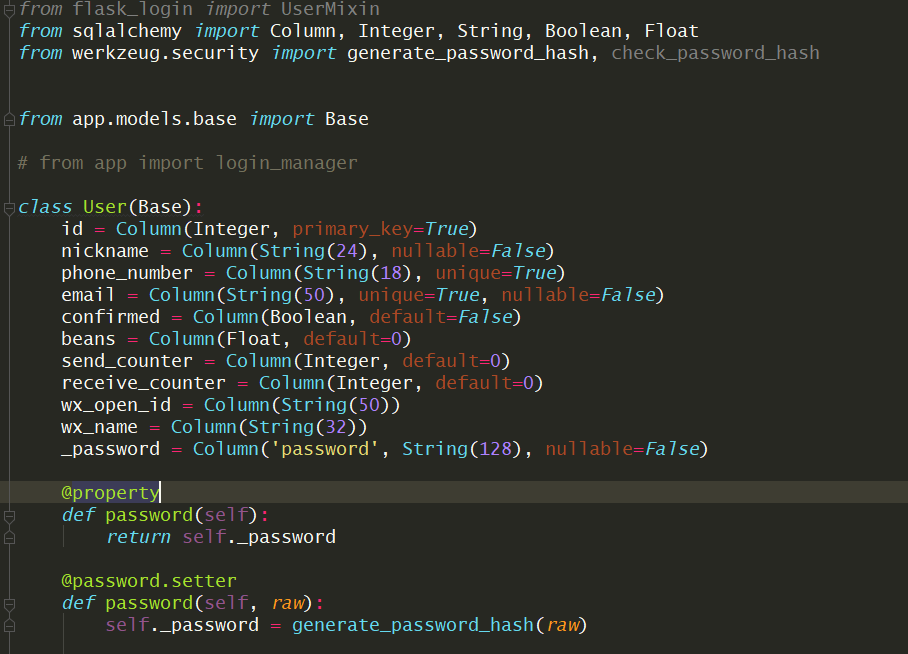Click the @password.setter decorator
The width and height of the screenshot is (908, 654).
(x=149, y=581)
